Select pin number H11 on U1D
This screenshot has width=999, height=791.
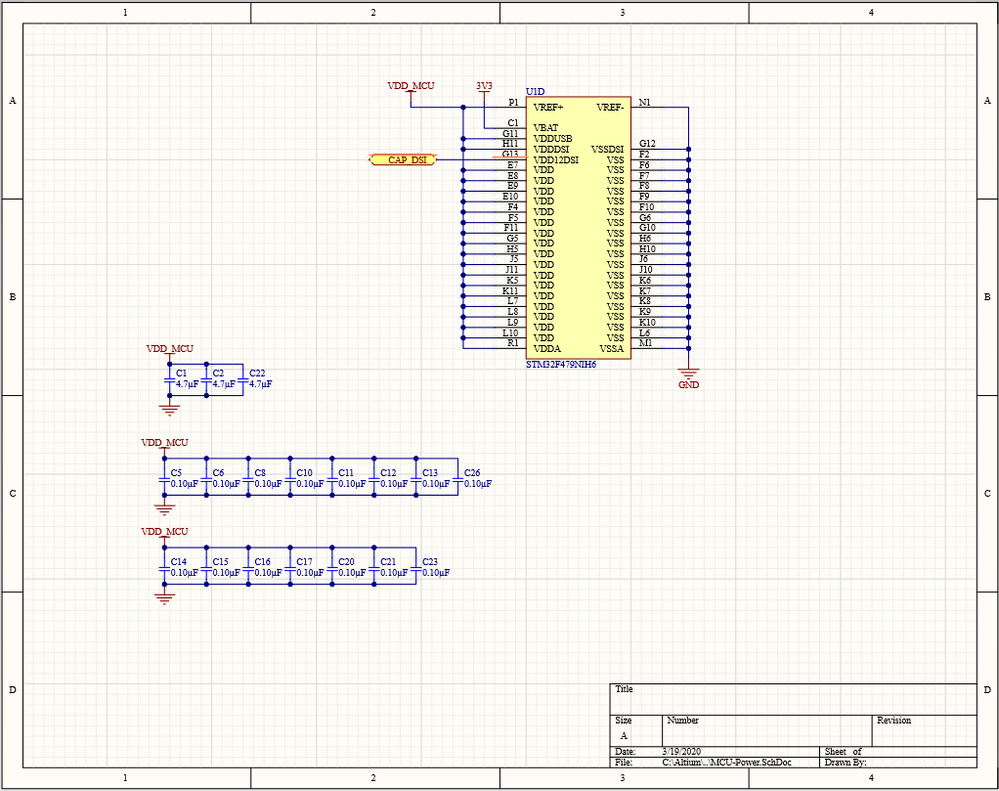[x=510, y=144]
